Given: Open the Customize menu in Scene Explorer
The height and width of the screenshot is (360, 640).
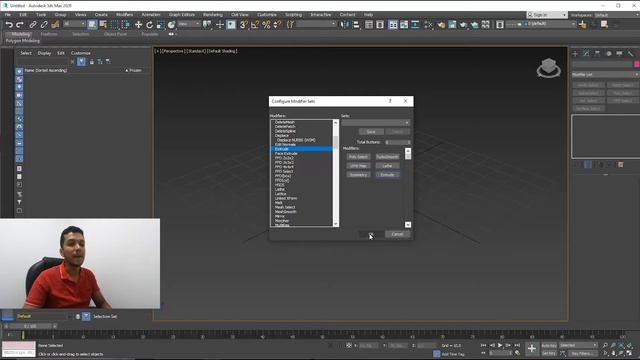Looking at the screenshot, I should tap(81, 53).
